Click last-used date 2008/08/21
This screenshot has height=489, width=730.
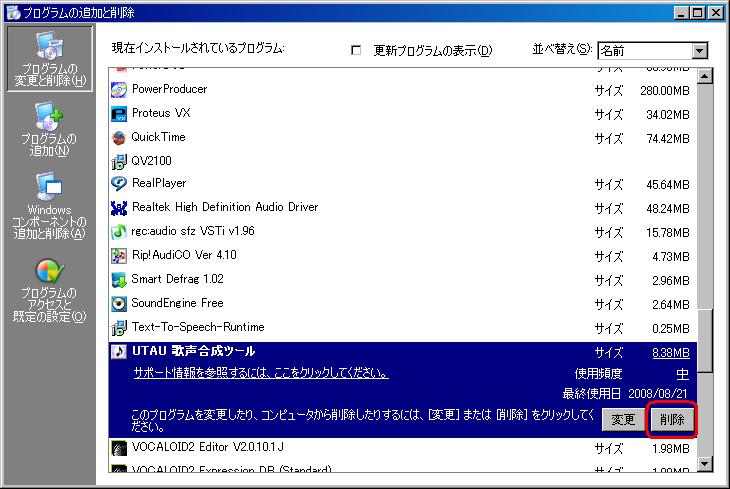[x=657, y=394]
